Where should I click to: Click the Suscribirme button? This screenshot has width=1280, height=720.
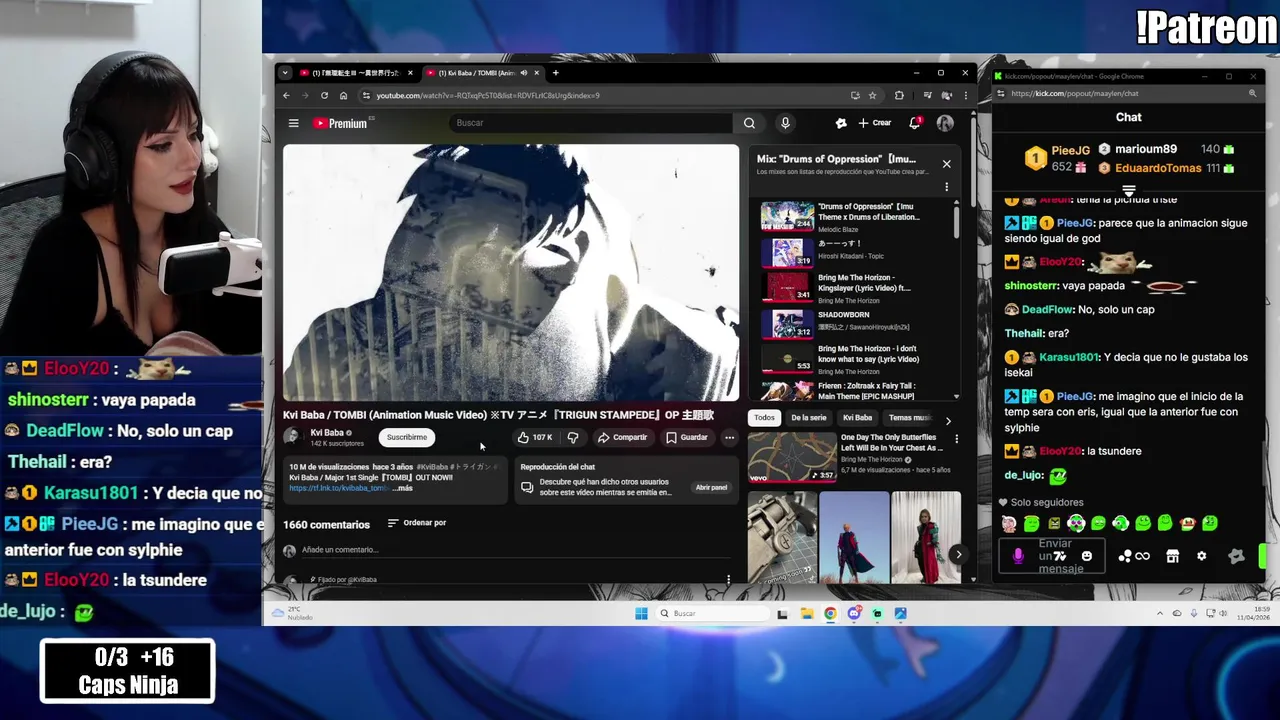point(407,437)
